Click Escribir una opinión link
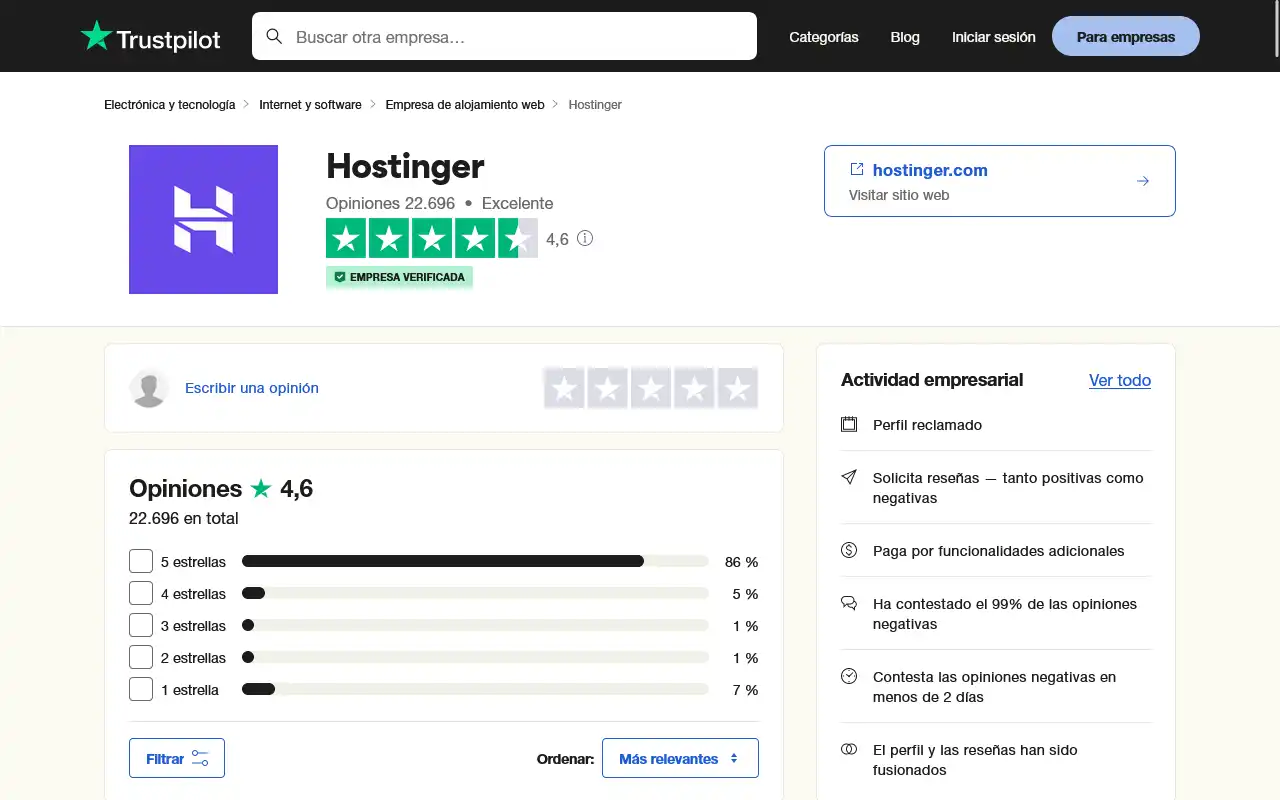This screenshot has width=1280, height=800. tap(252, 388)
